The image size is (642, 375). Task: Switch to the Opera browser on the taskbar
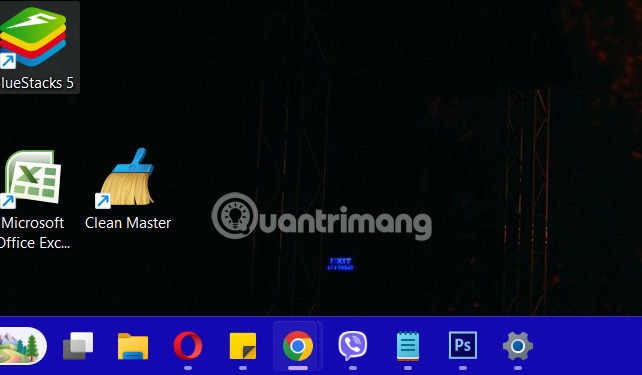[188, 346]
